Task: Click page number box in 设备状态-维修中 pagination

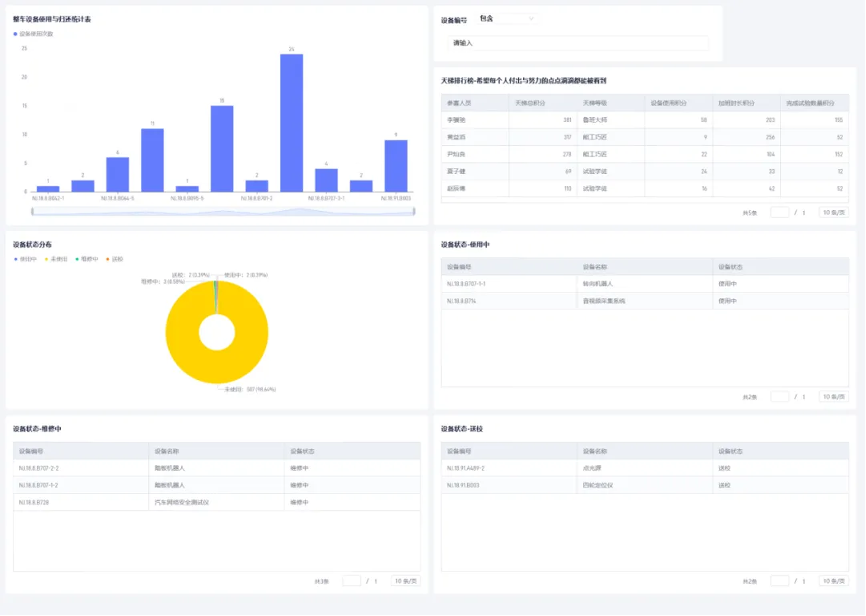Action: pyautogui.click(x=351, y=580)
